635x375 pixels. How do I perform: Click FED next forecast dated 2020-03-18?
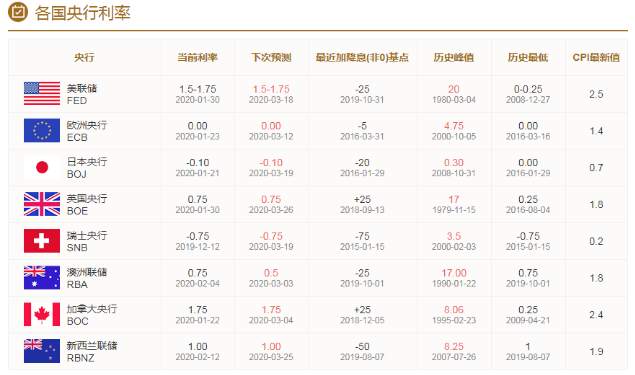(271, 94)
